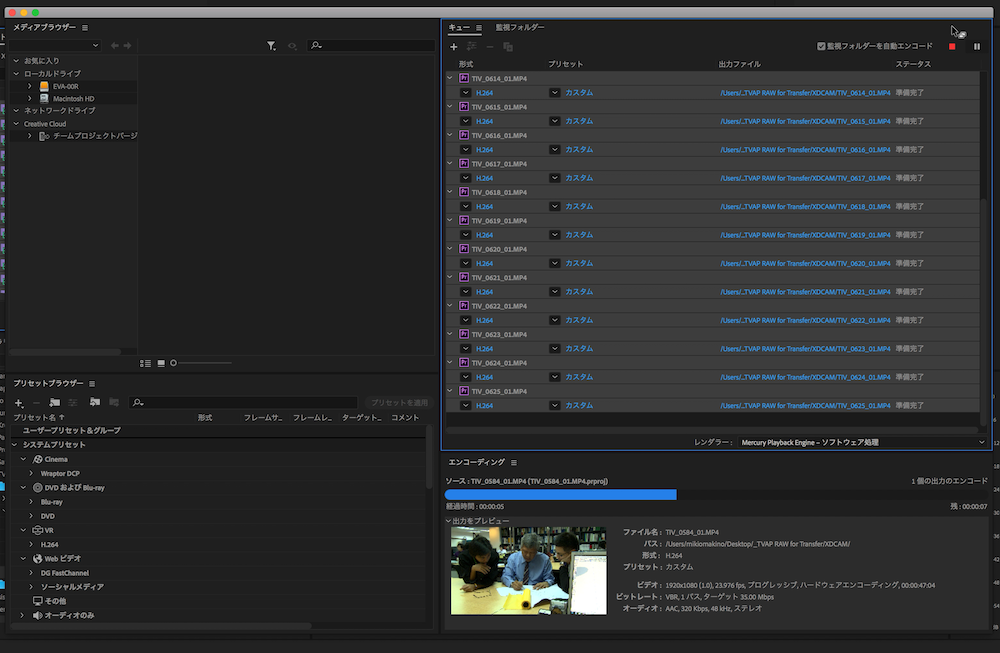Click Create New Preset plus icon
Viewport: 1000px width, 653px height.
point(19,402)
